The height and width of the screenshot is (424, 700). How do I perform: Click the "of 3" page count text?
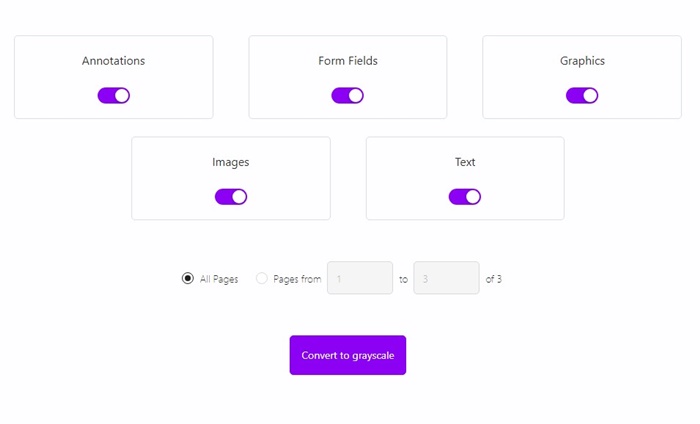pos(493,280)
